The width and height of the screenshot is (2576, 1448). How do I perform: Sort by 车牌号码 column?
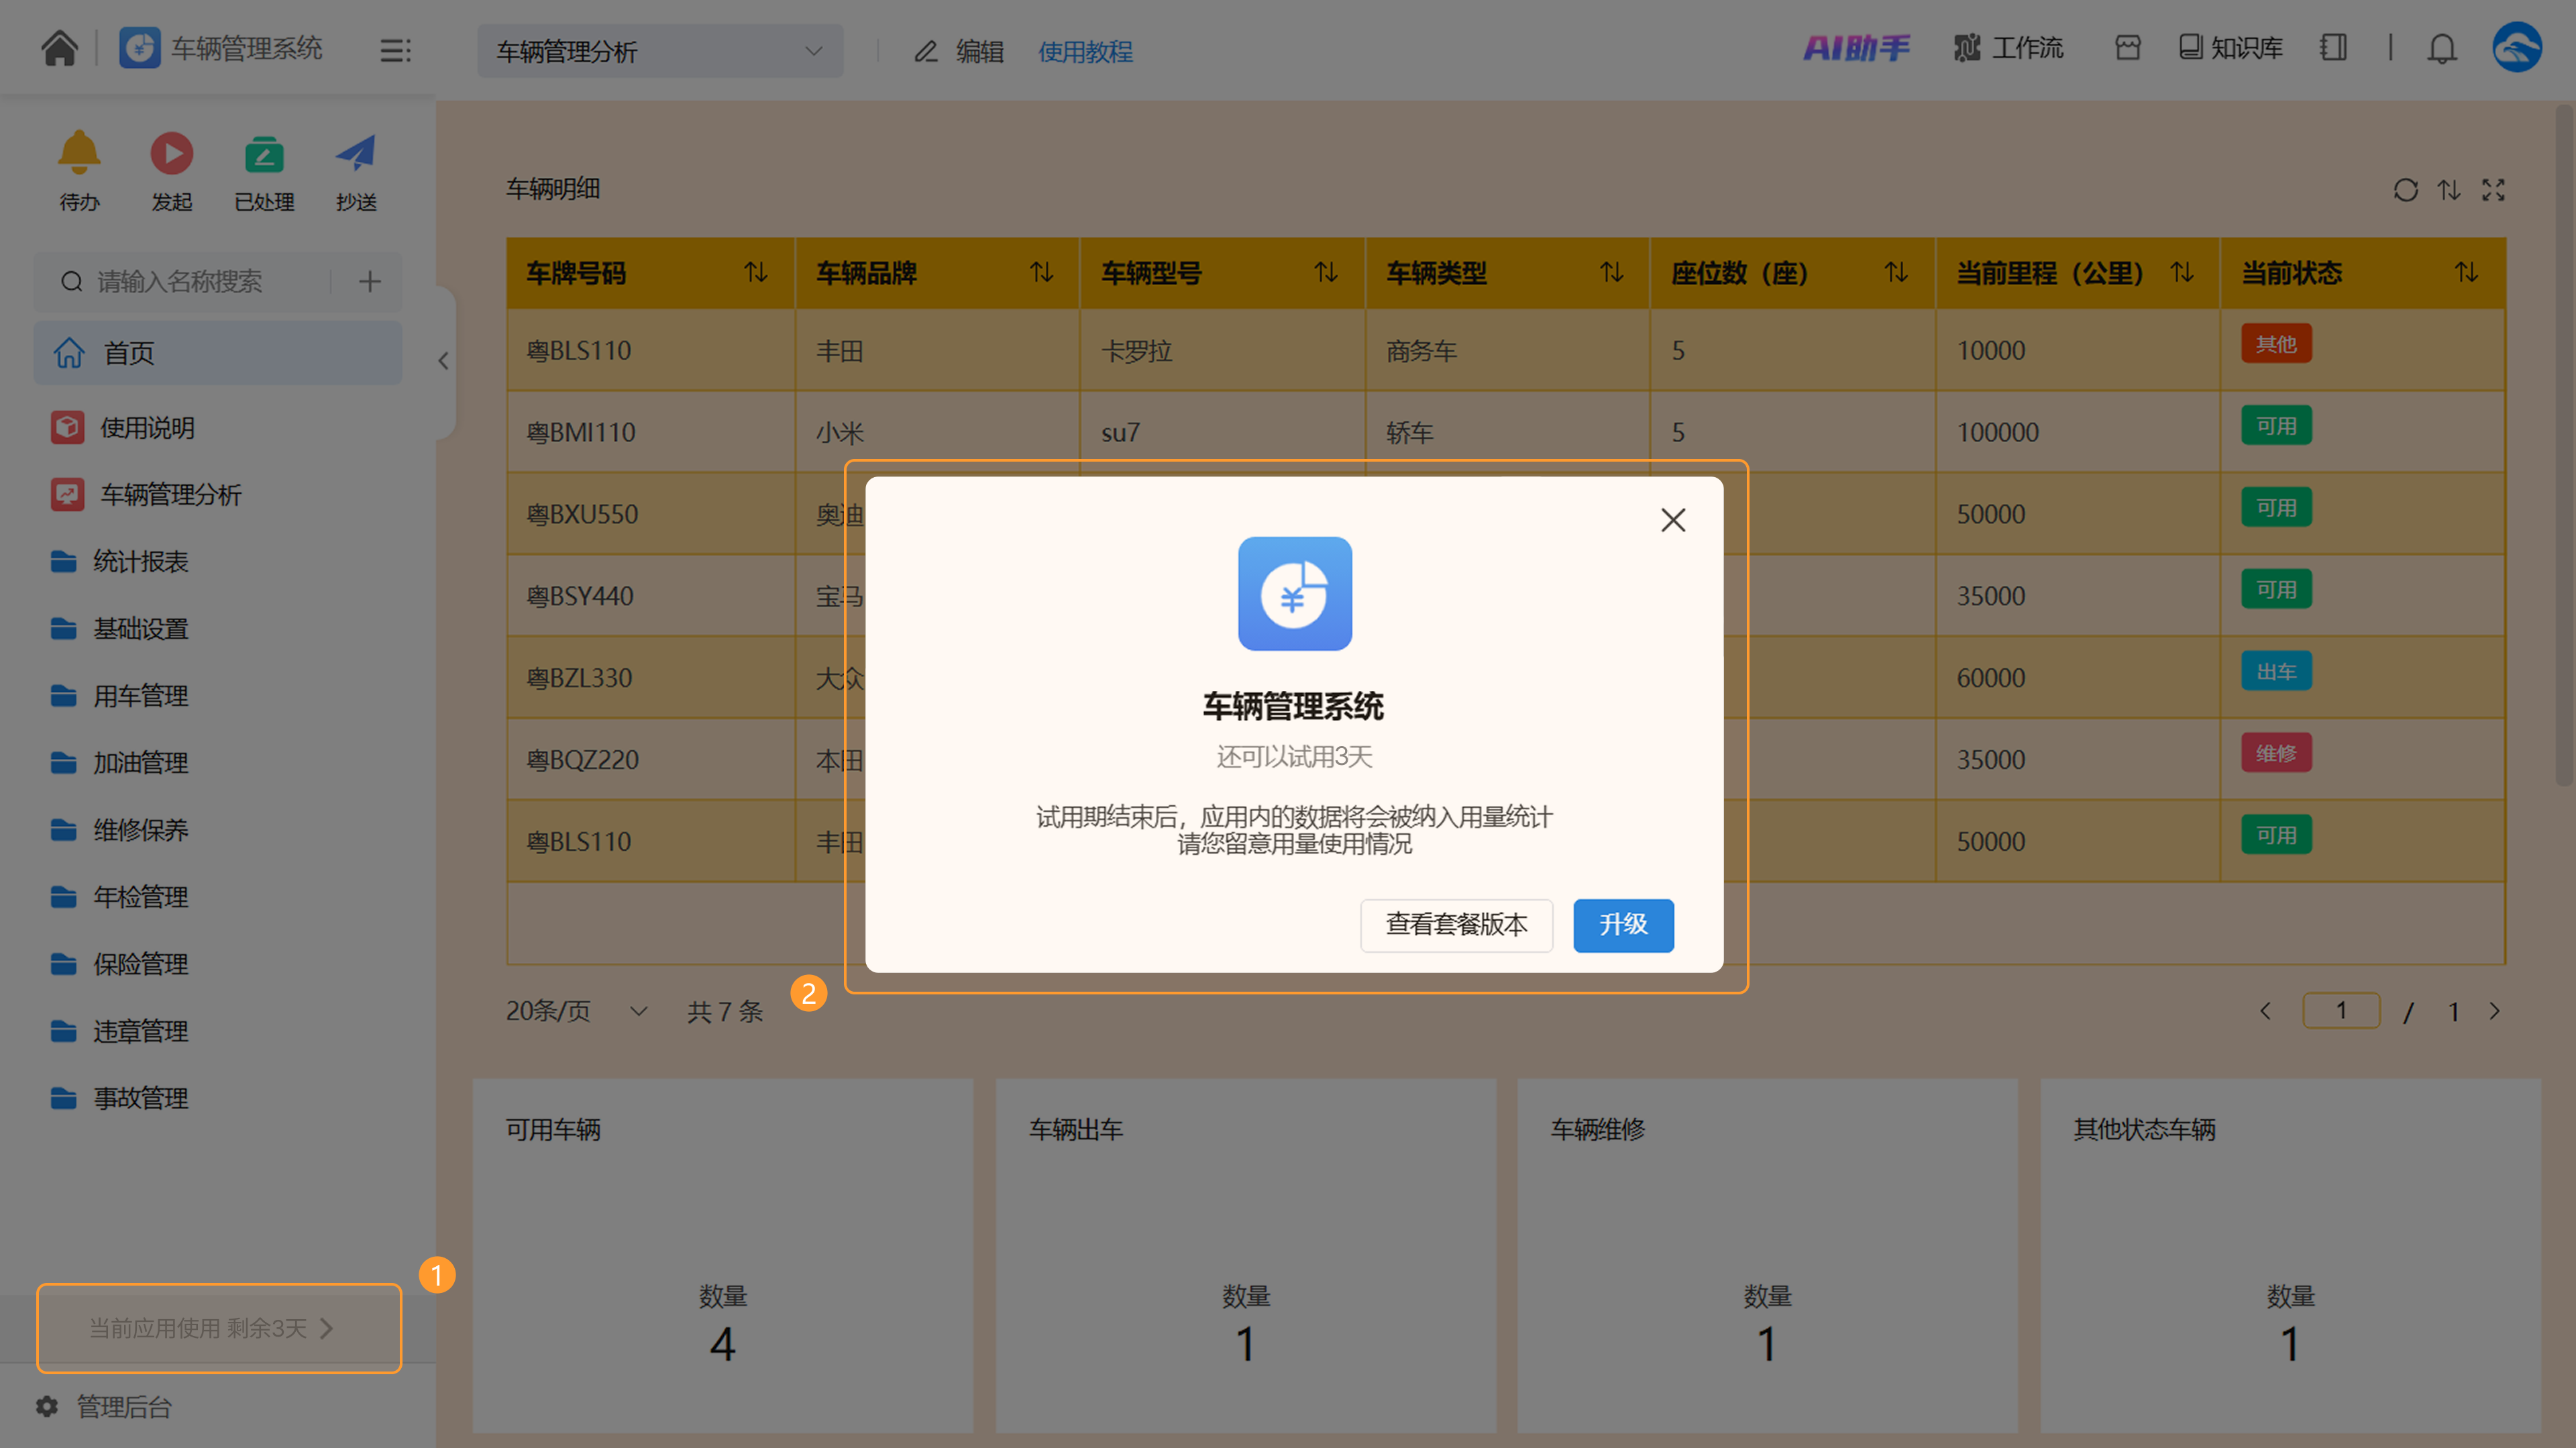[756, 272]
